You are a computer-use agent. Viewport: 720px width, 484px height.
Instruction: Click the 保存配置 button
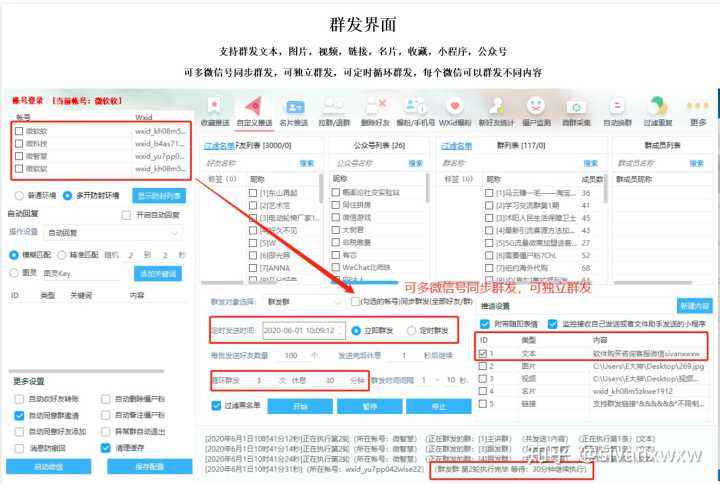click(x=150, y=467)
